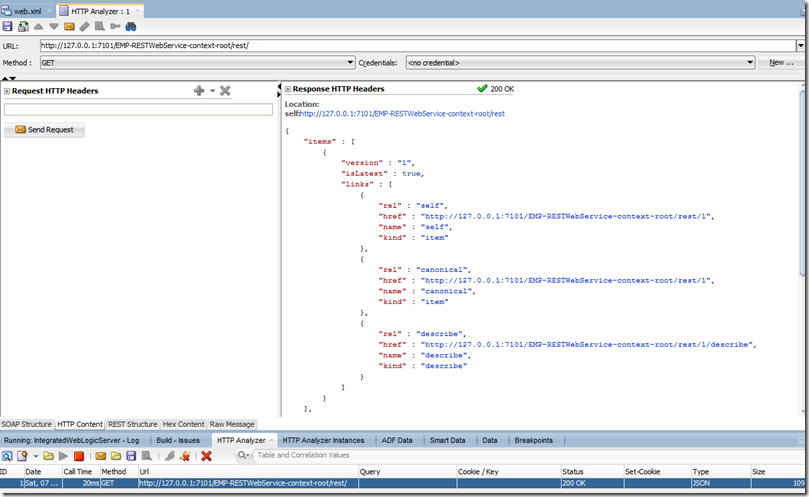Click the Table and Correlation Values search field
Viewport: 809px width, 497px height.
305,456
